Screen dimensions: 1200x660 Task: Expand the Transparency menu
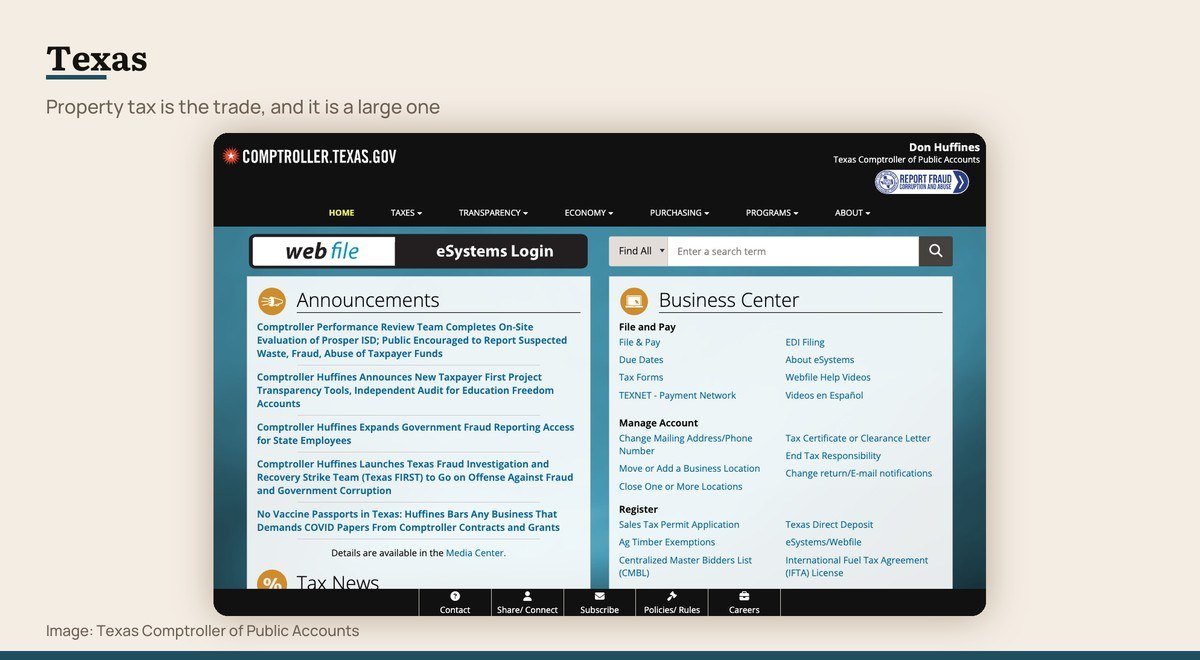click(x=493, y=213)
